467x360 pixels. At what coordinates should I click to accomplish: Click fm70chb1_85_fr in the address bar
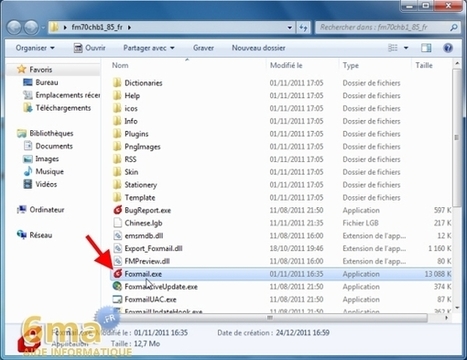97,27
